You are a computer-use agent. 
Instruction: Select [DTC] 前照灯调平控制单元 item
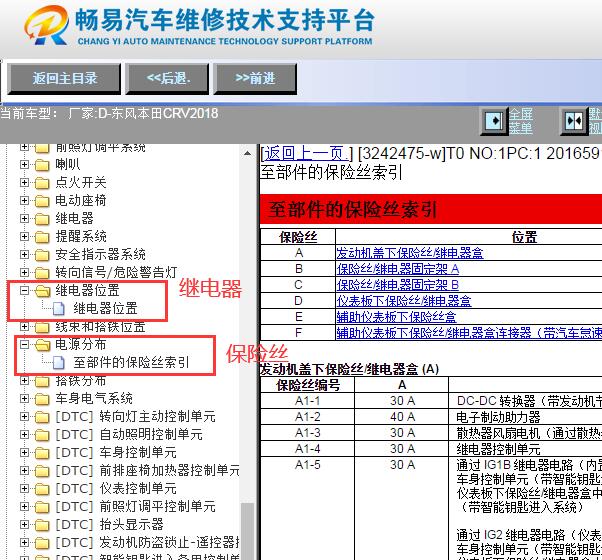coord(136,507)
